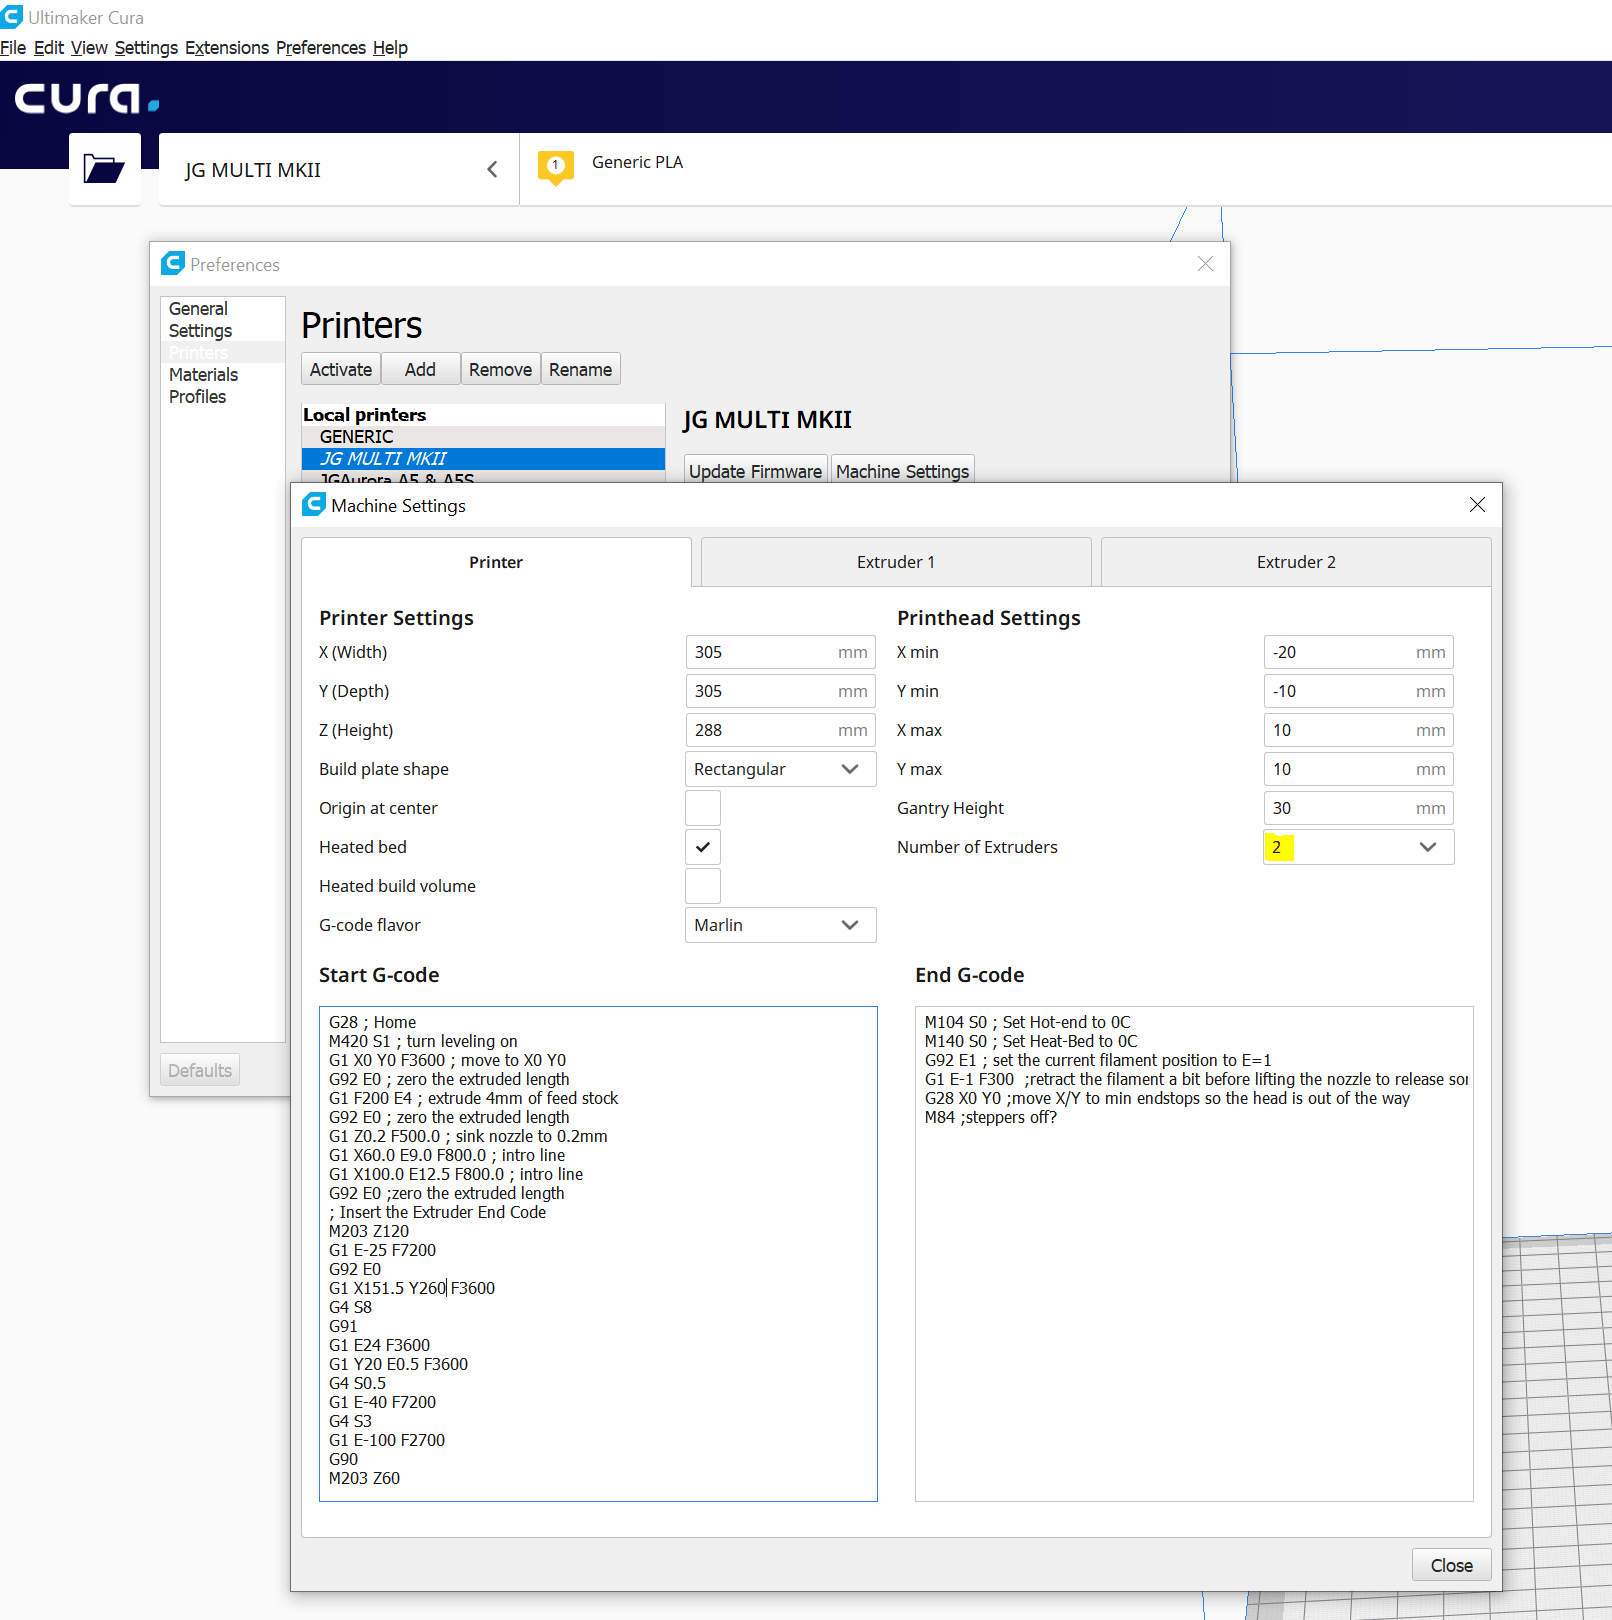This screenshot has height=1620, width=1612.
Task: Select Profiles in the Preferences sidebar
Action: pyautogui.click(x=222, y=397)
